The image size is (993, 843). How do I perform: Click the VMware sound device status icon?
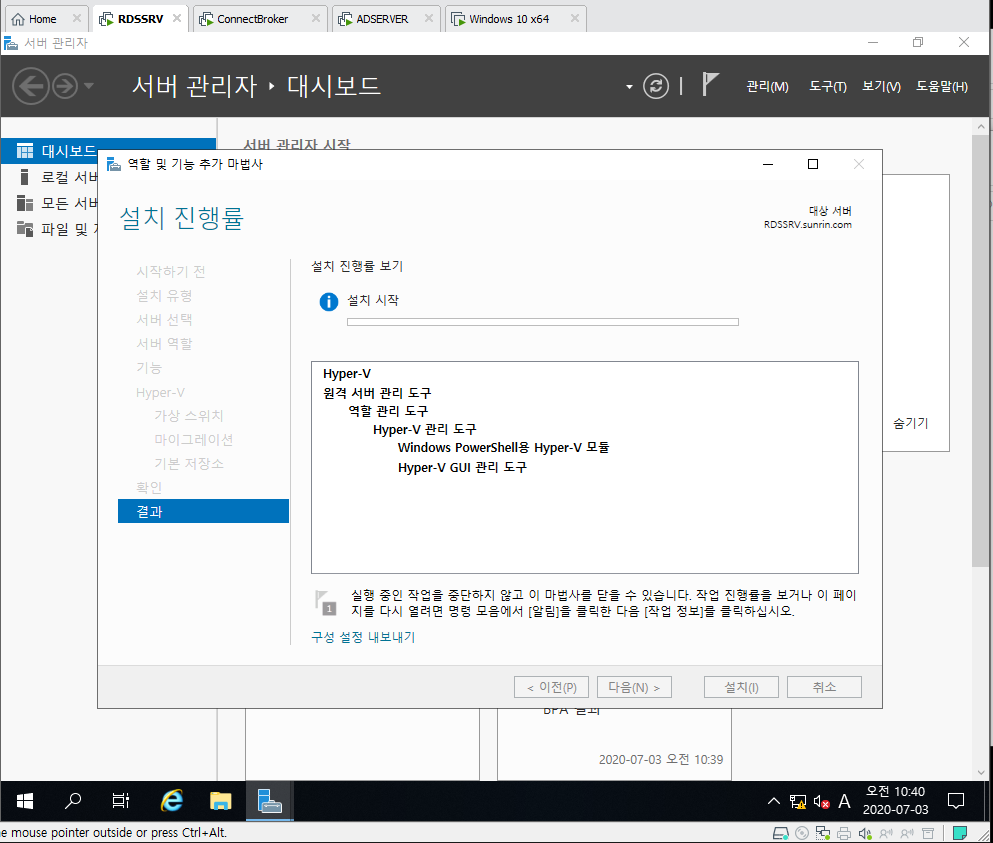point(864,833)
